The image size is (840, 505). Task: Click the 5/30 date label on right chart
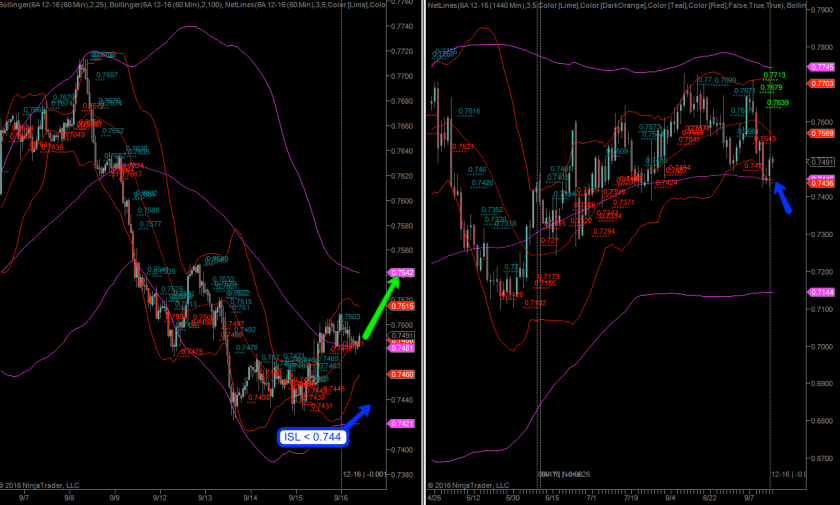tap(513, 498)
